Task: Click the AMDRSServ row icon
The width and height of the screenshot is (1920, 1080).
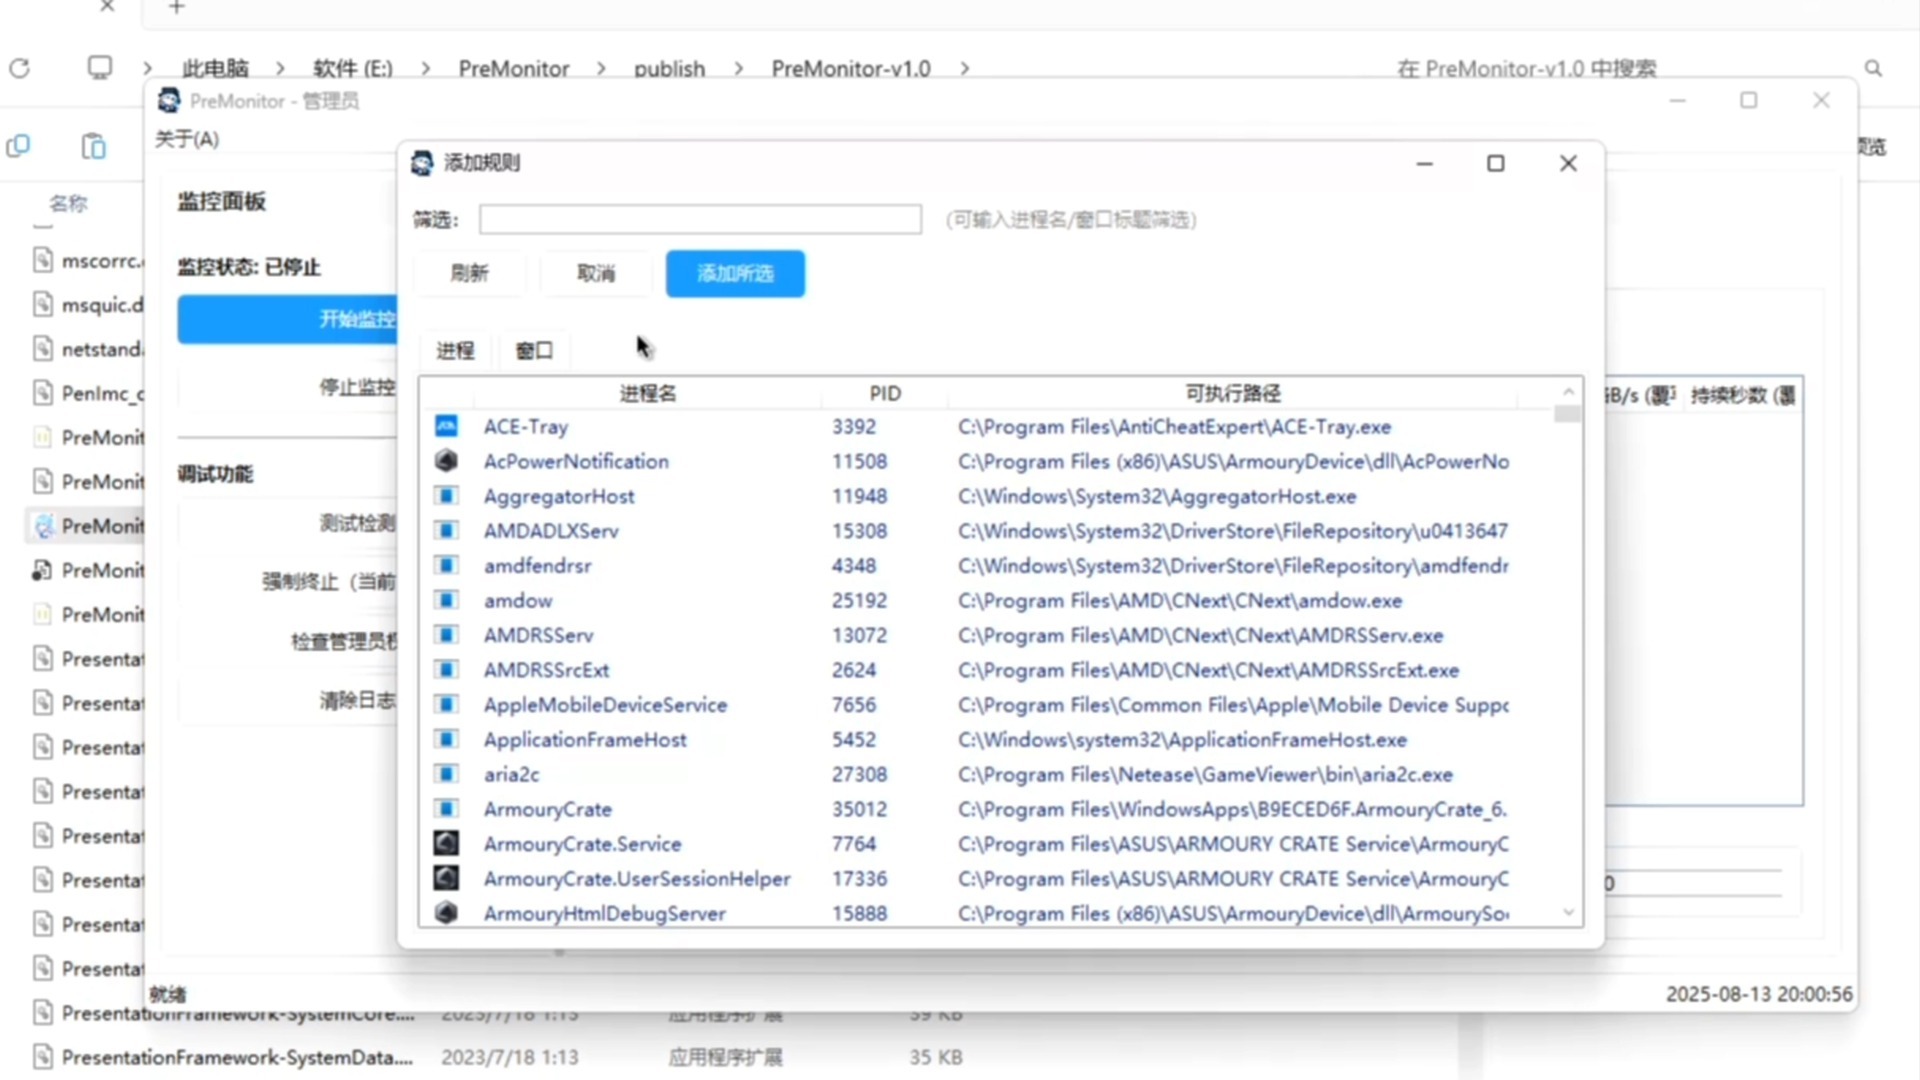Action: pyautogui.click(x=446, y=635)
